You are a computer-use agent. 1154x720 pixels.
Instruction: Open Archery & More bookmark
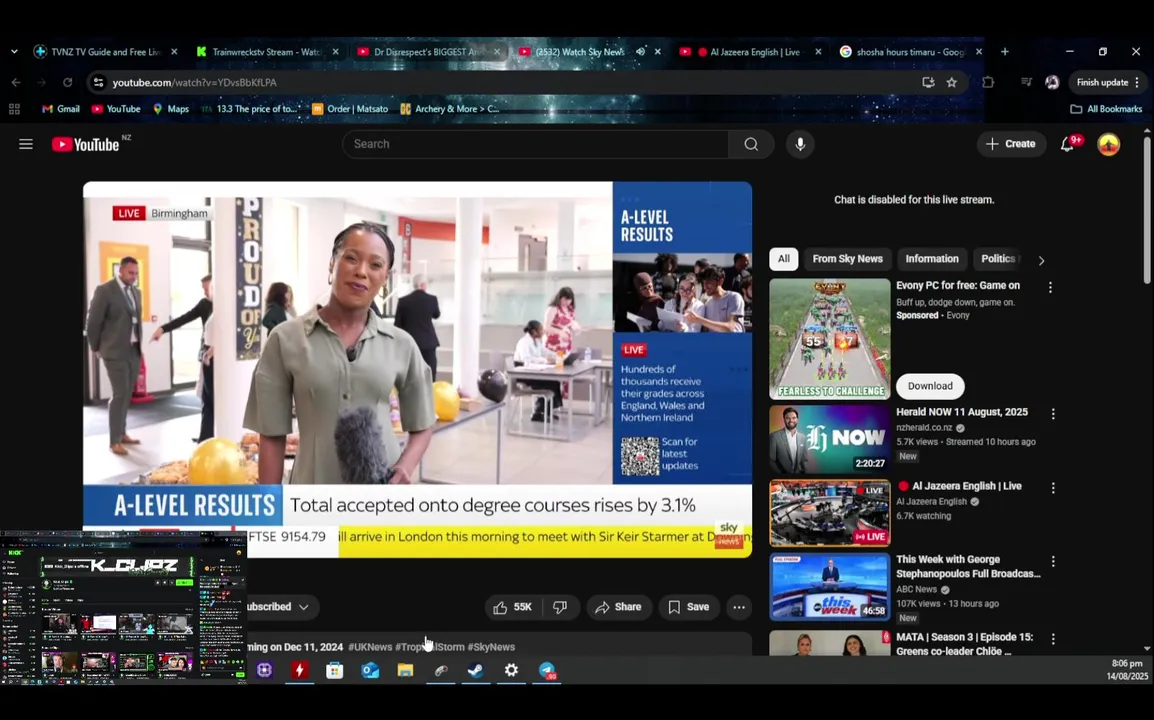tap(450, 109)
